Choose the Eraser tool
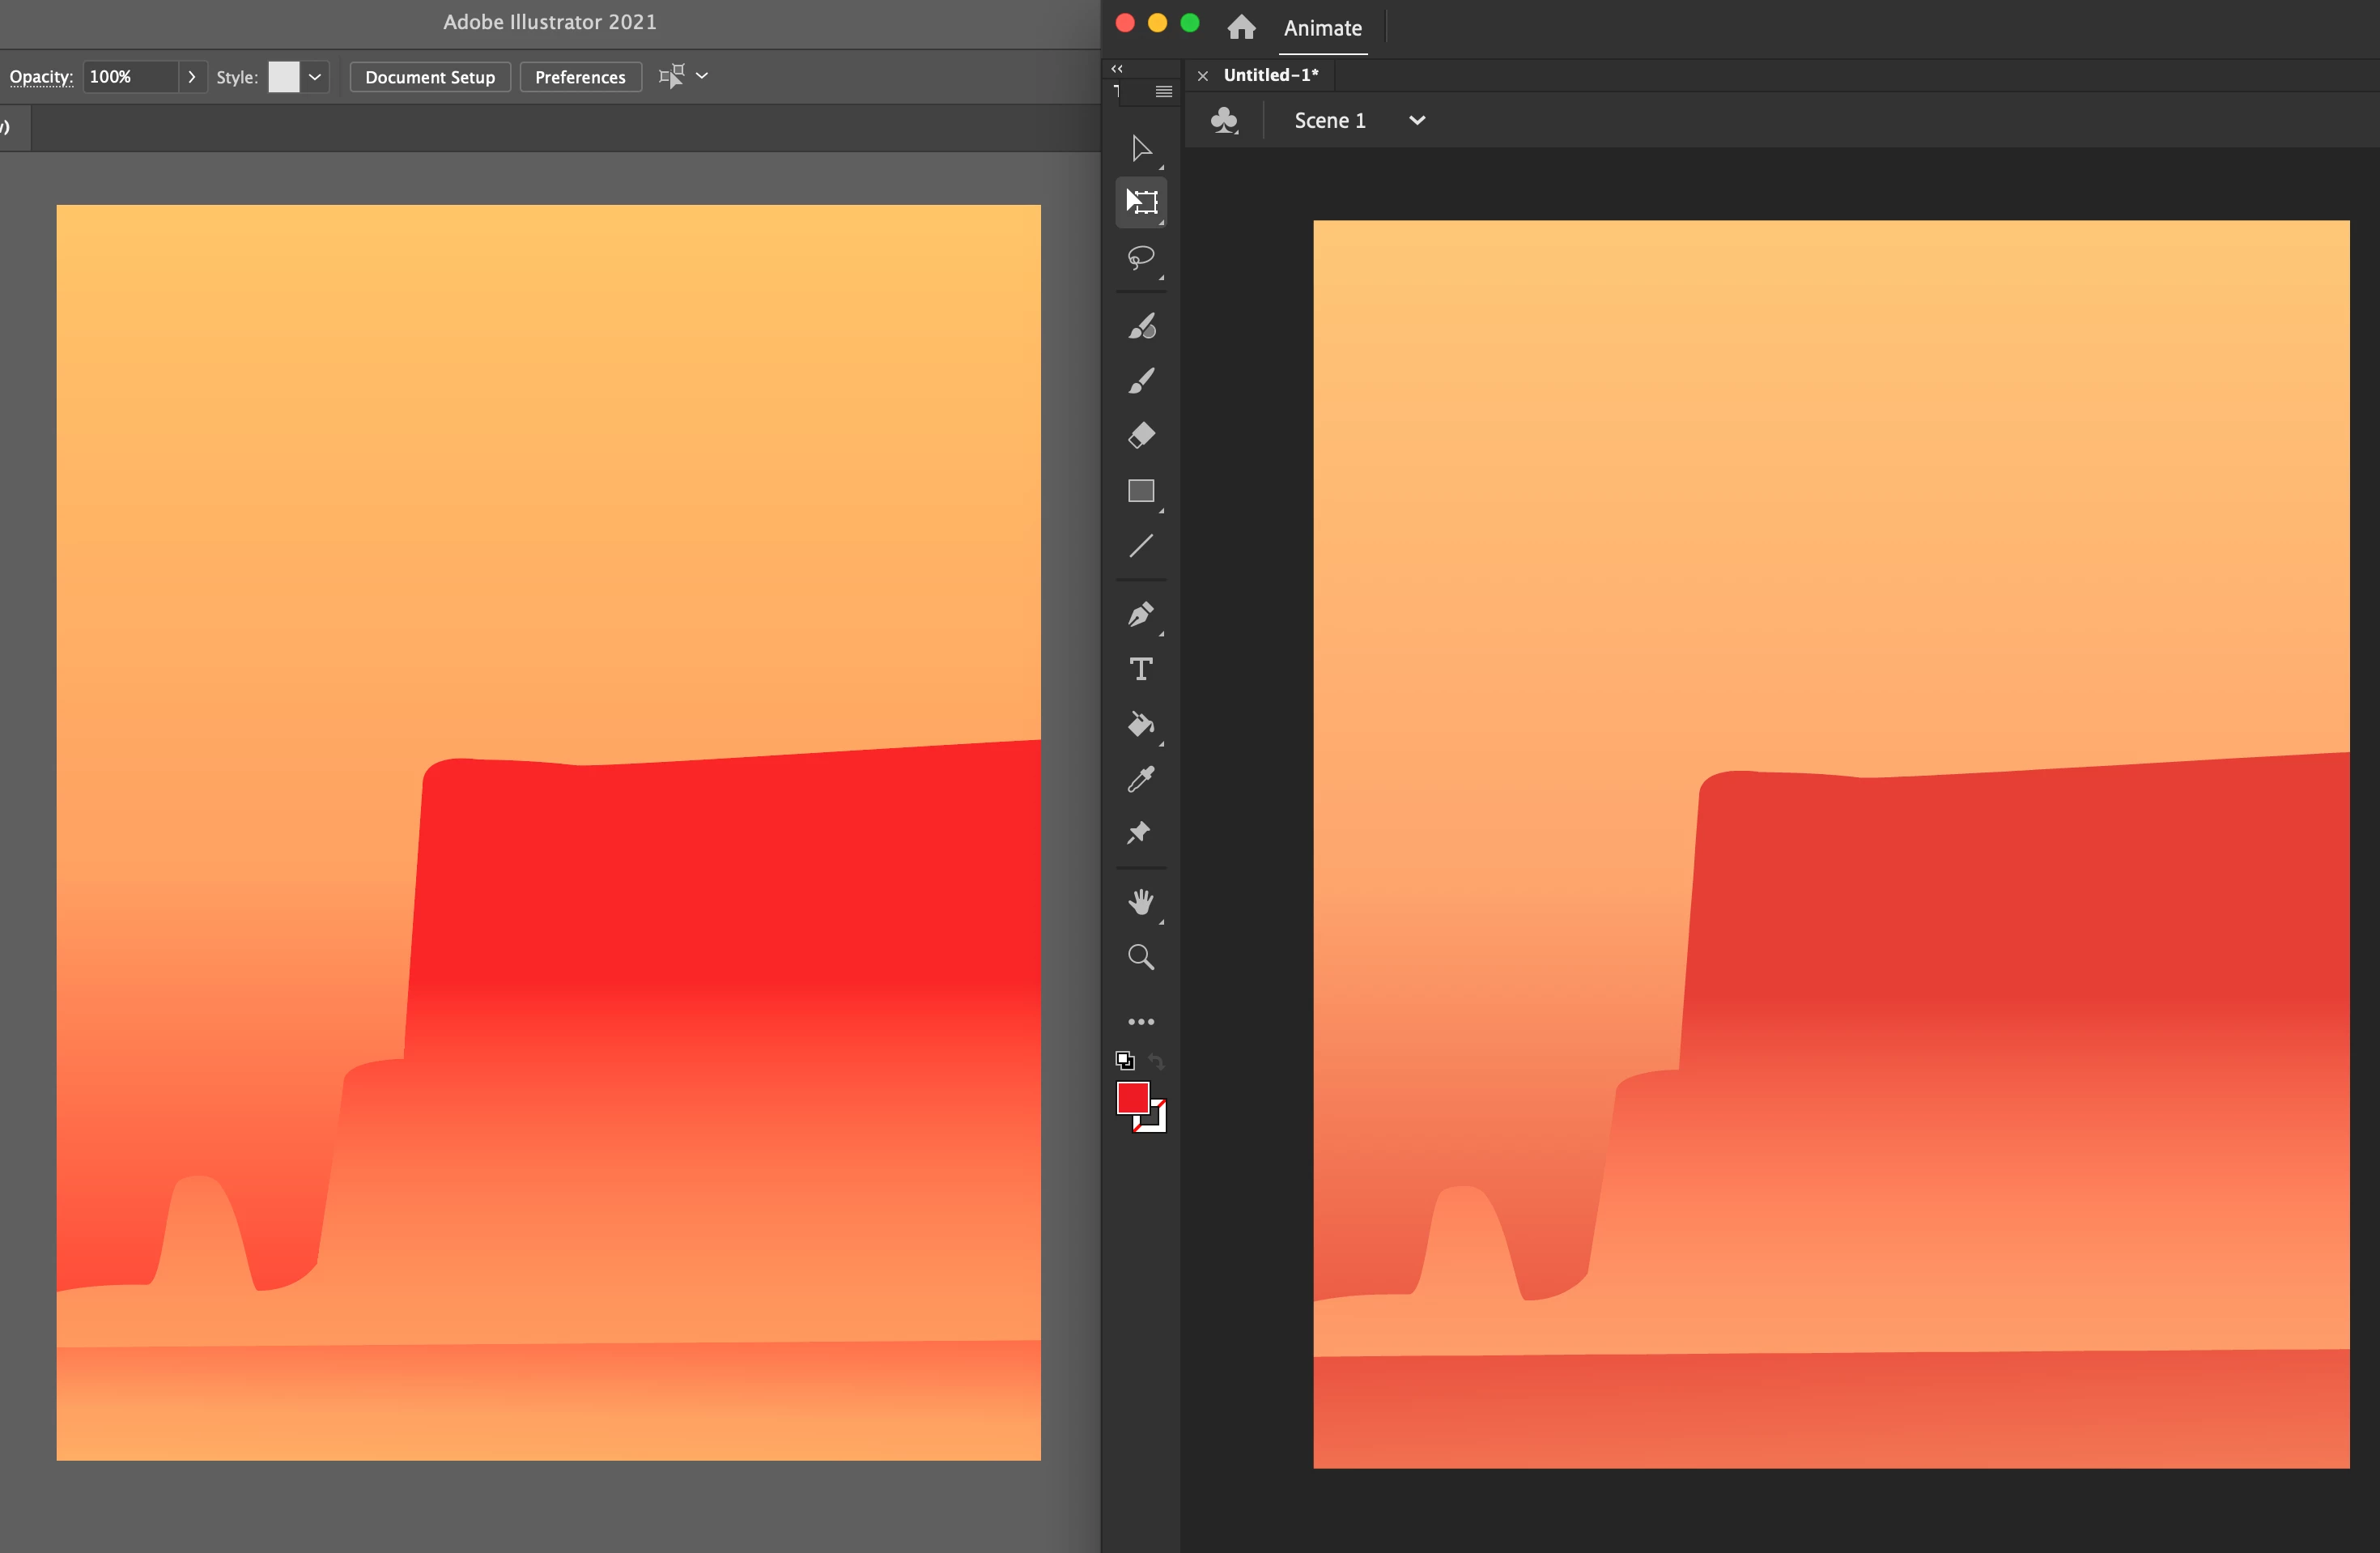 (x=1141, y=435)
